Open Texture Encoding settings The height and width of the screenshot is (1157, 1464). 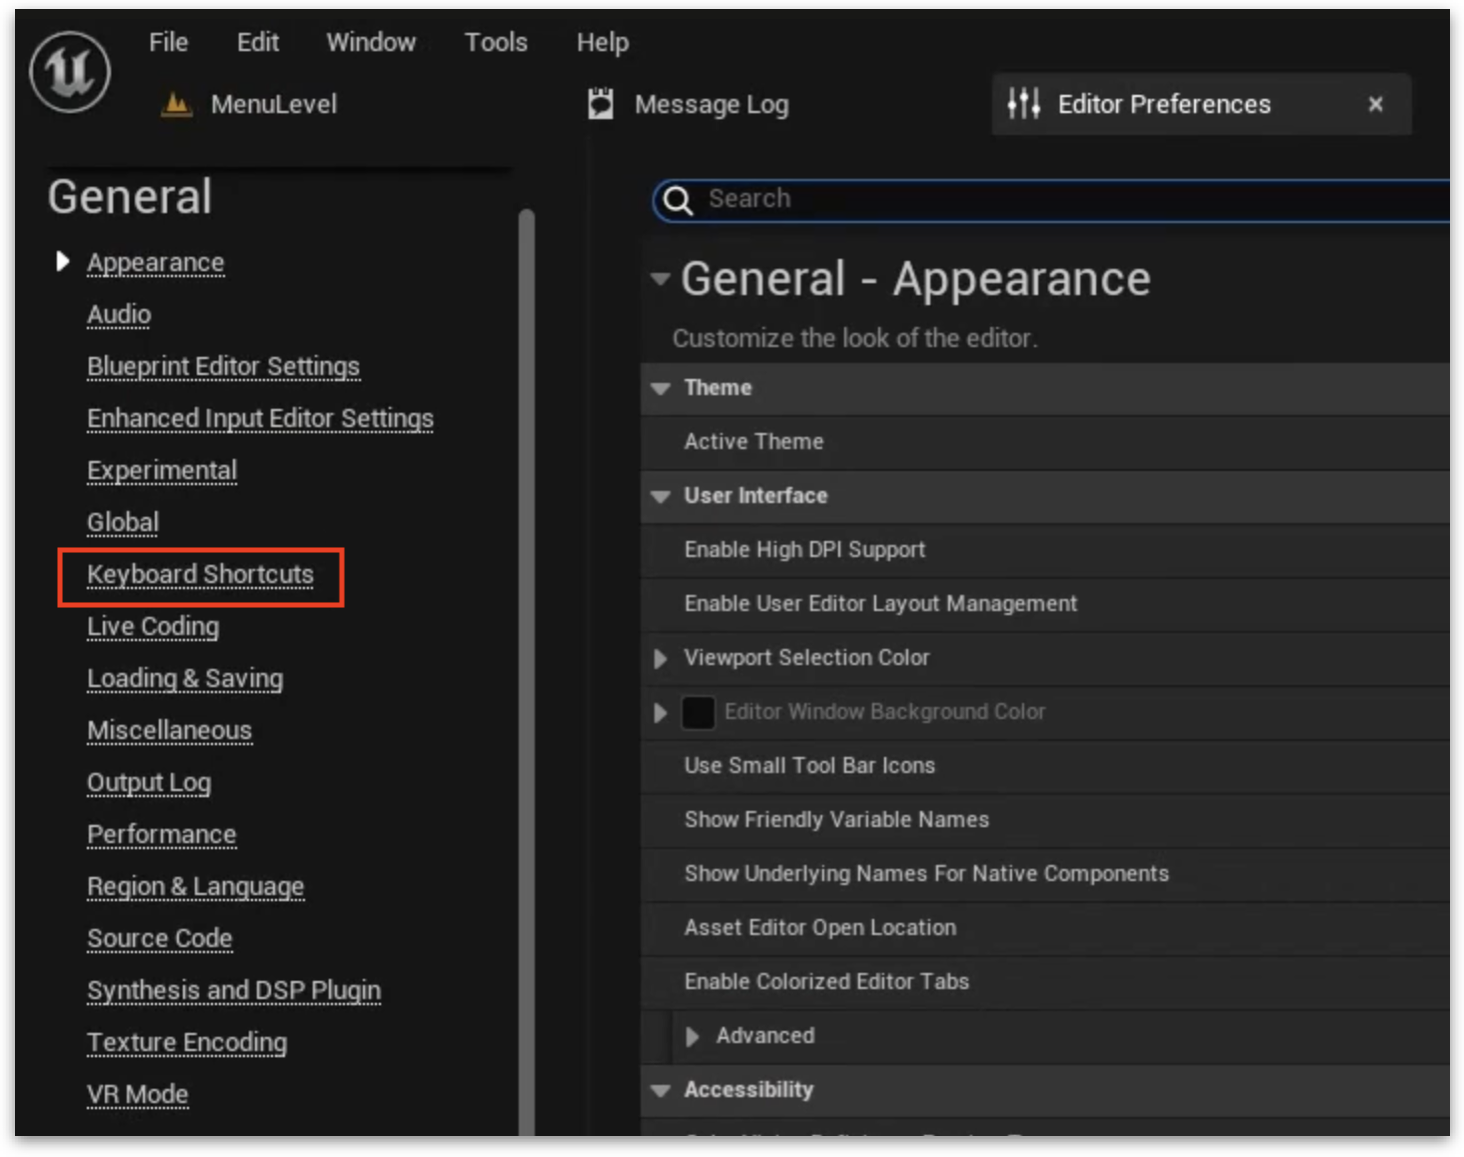coord(187,1042)
